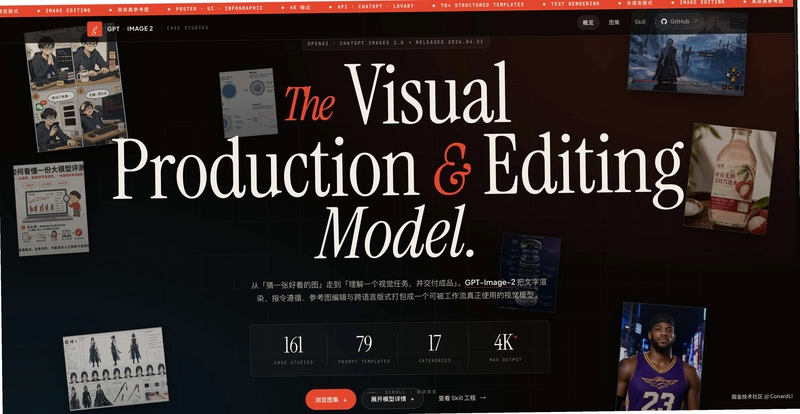Screen dimensions: 800x414
Task: Click the GitHub octocat icon
Action: (x=664, y=21)
